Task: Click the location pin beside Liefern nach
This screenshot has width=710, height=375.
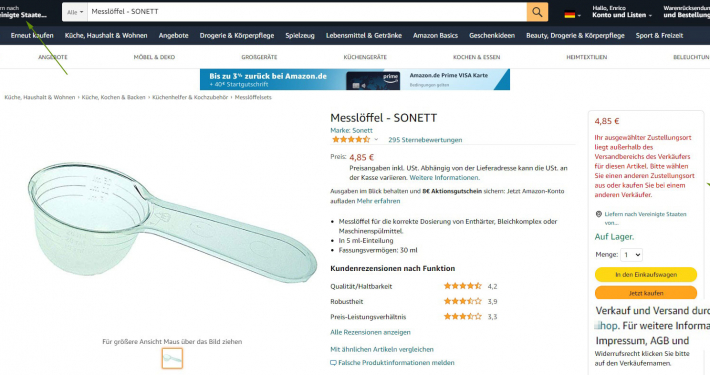Action: point(599,214)
